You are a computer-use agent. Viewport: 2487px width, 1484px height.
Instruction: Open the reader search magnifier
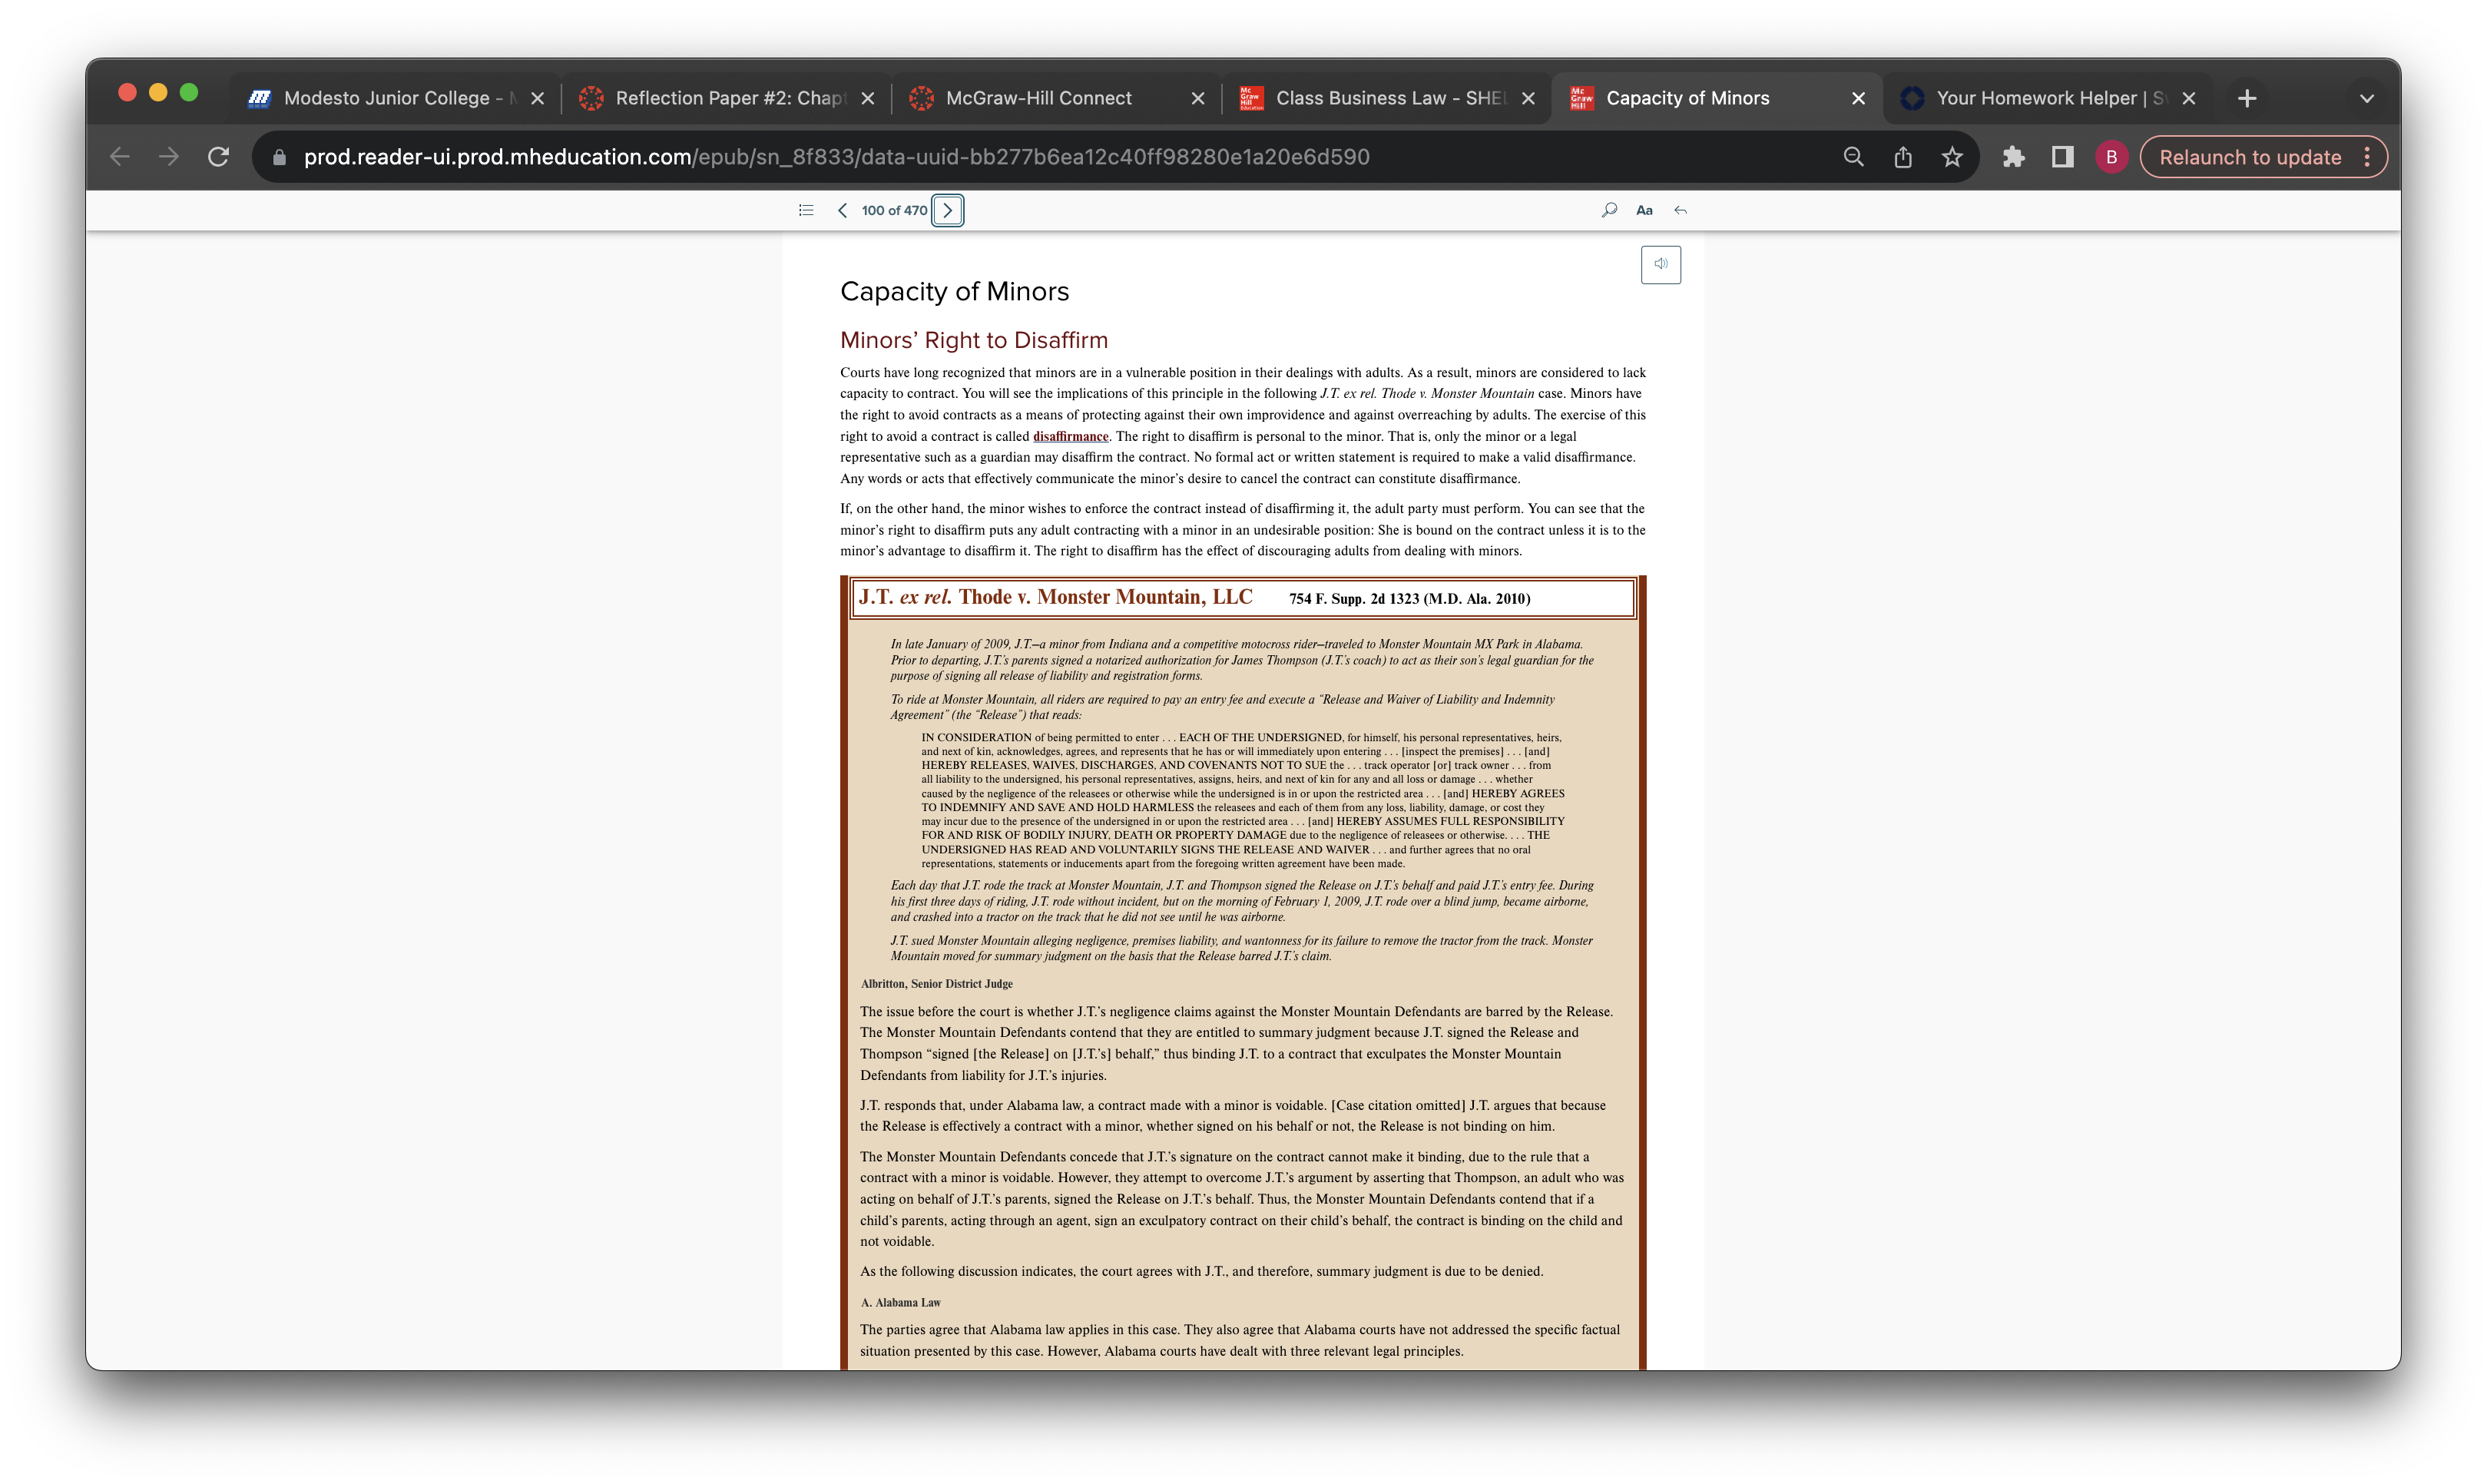(x=1609, y=210)
